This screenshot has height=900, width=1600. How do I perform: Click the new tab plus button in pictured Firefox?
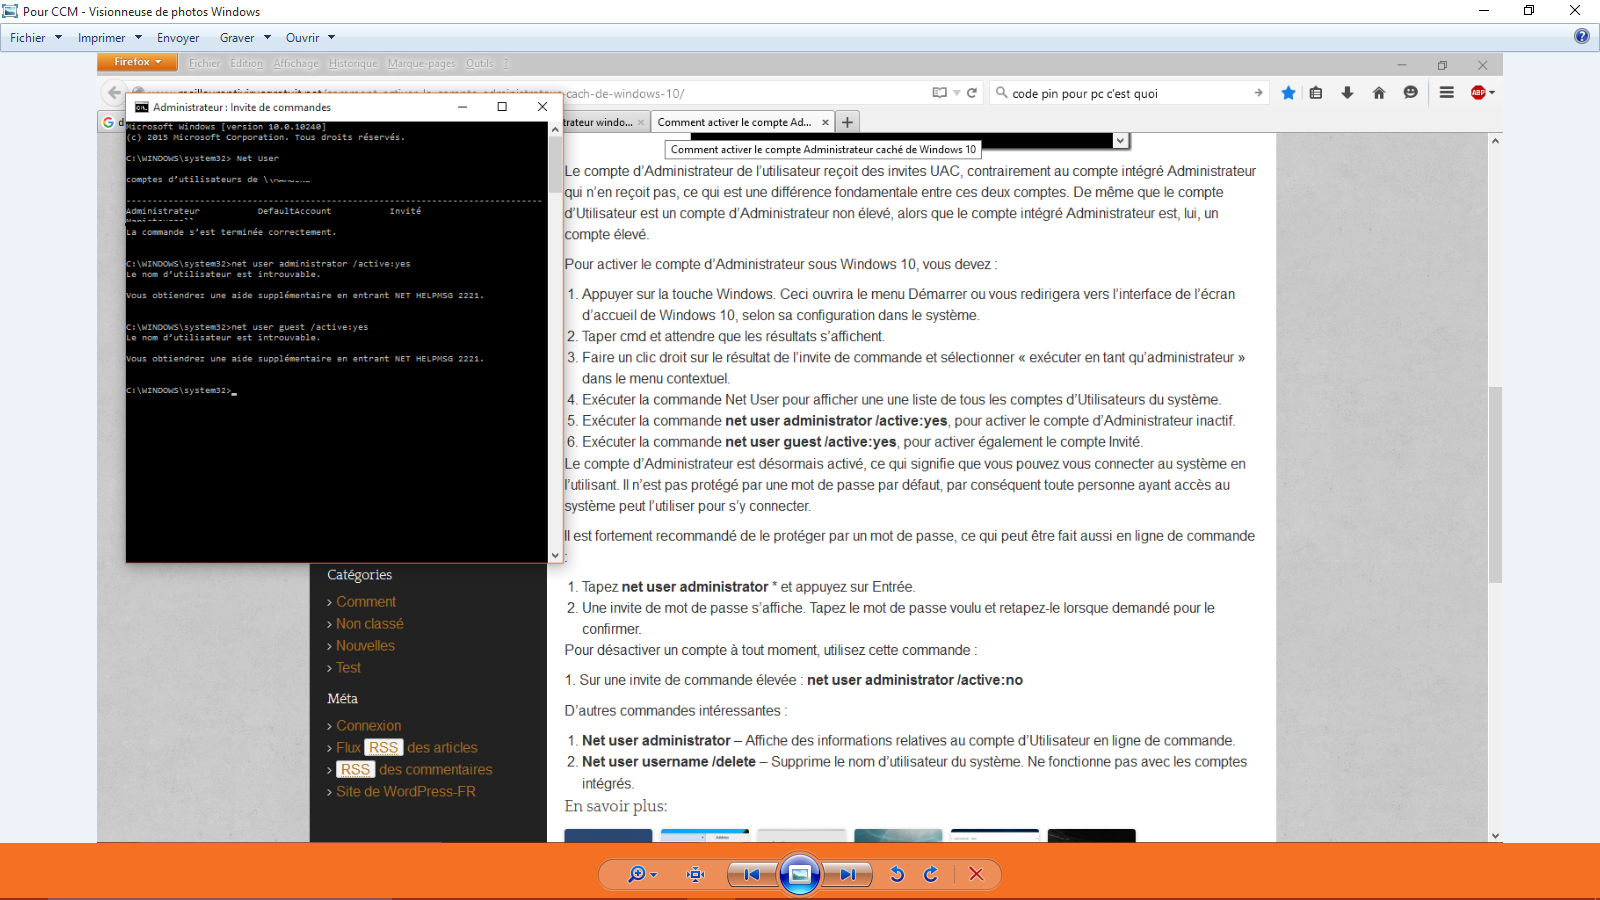point(847,122)
